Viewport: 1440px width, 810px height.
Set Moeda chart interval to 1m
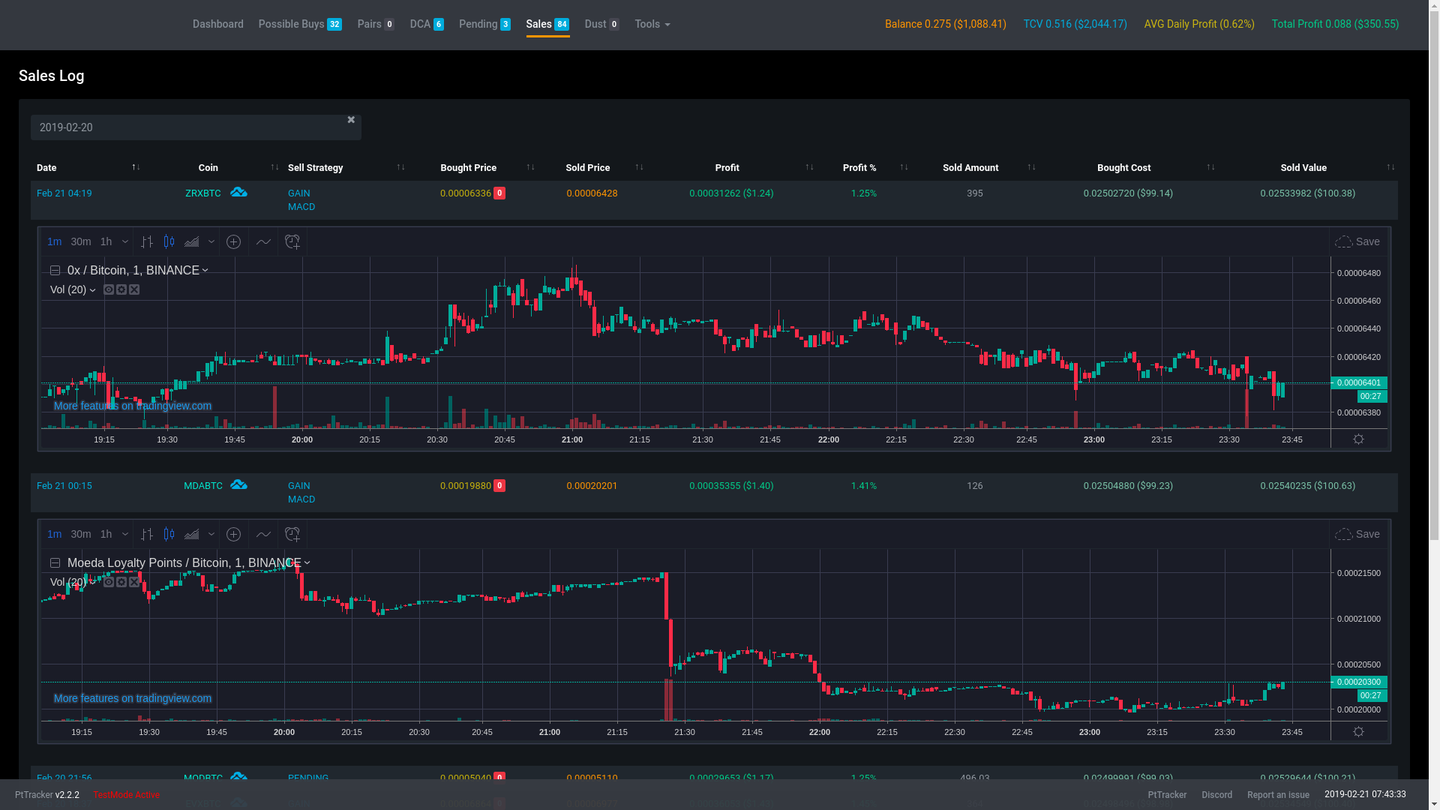pyautogui.click(x=54, y=534)
